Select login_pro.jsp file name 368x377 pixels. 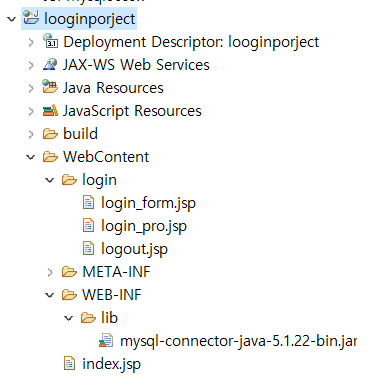[144, 226]
